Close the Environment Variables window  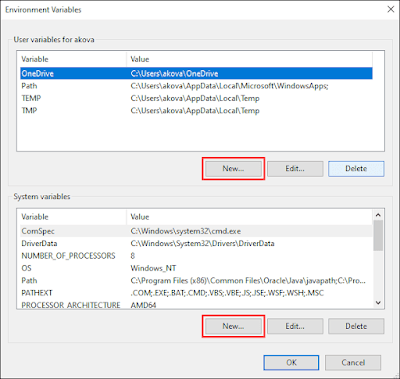(391, 9)
